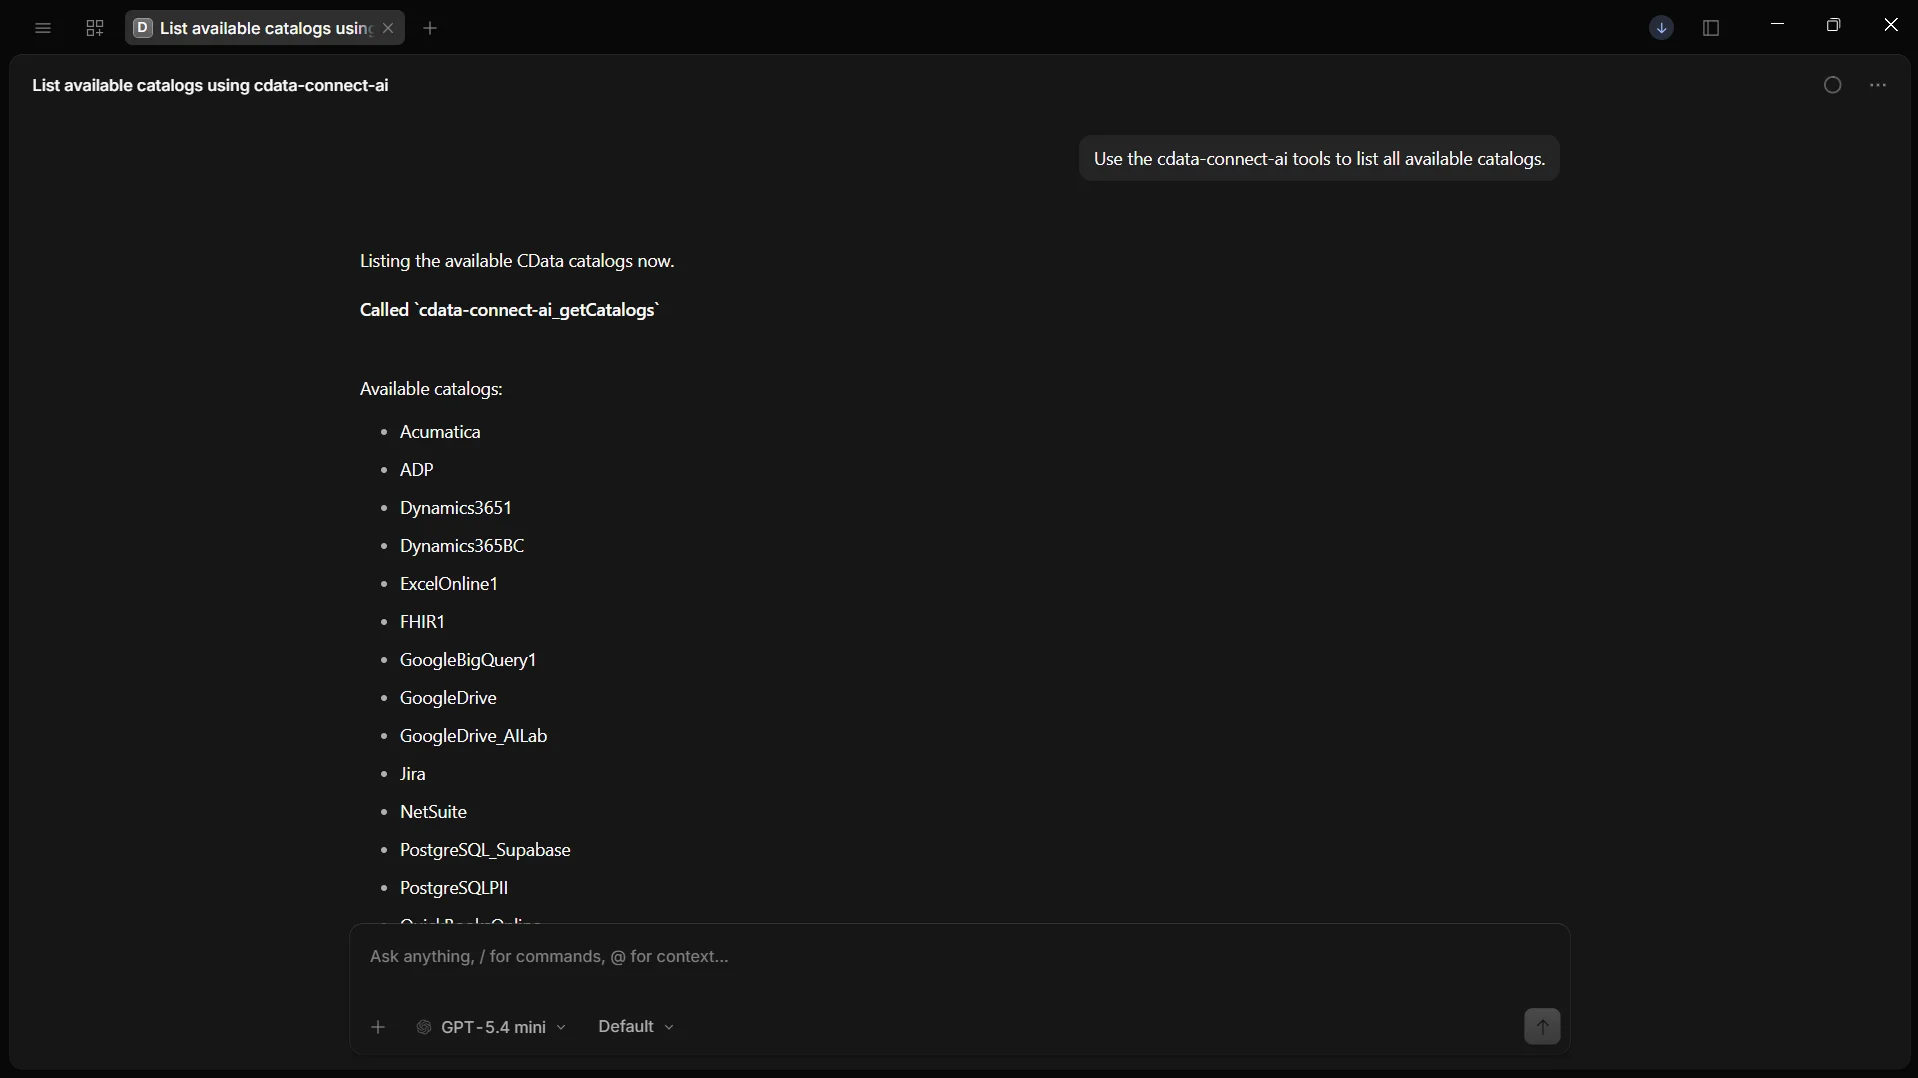Click the circular status icon near title

point(1833,86)
